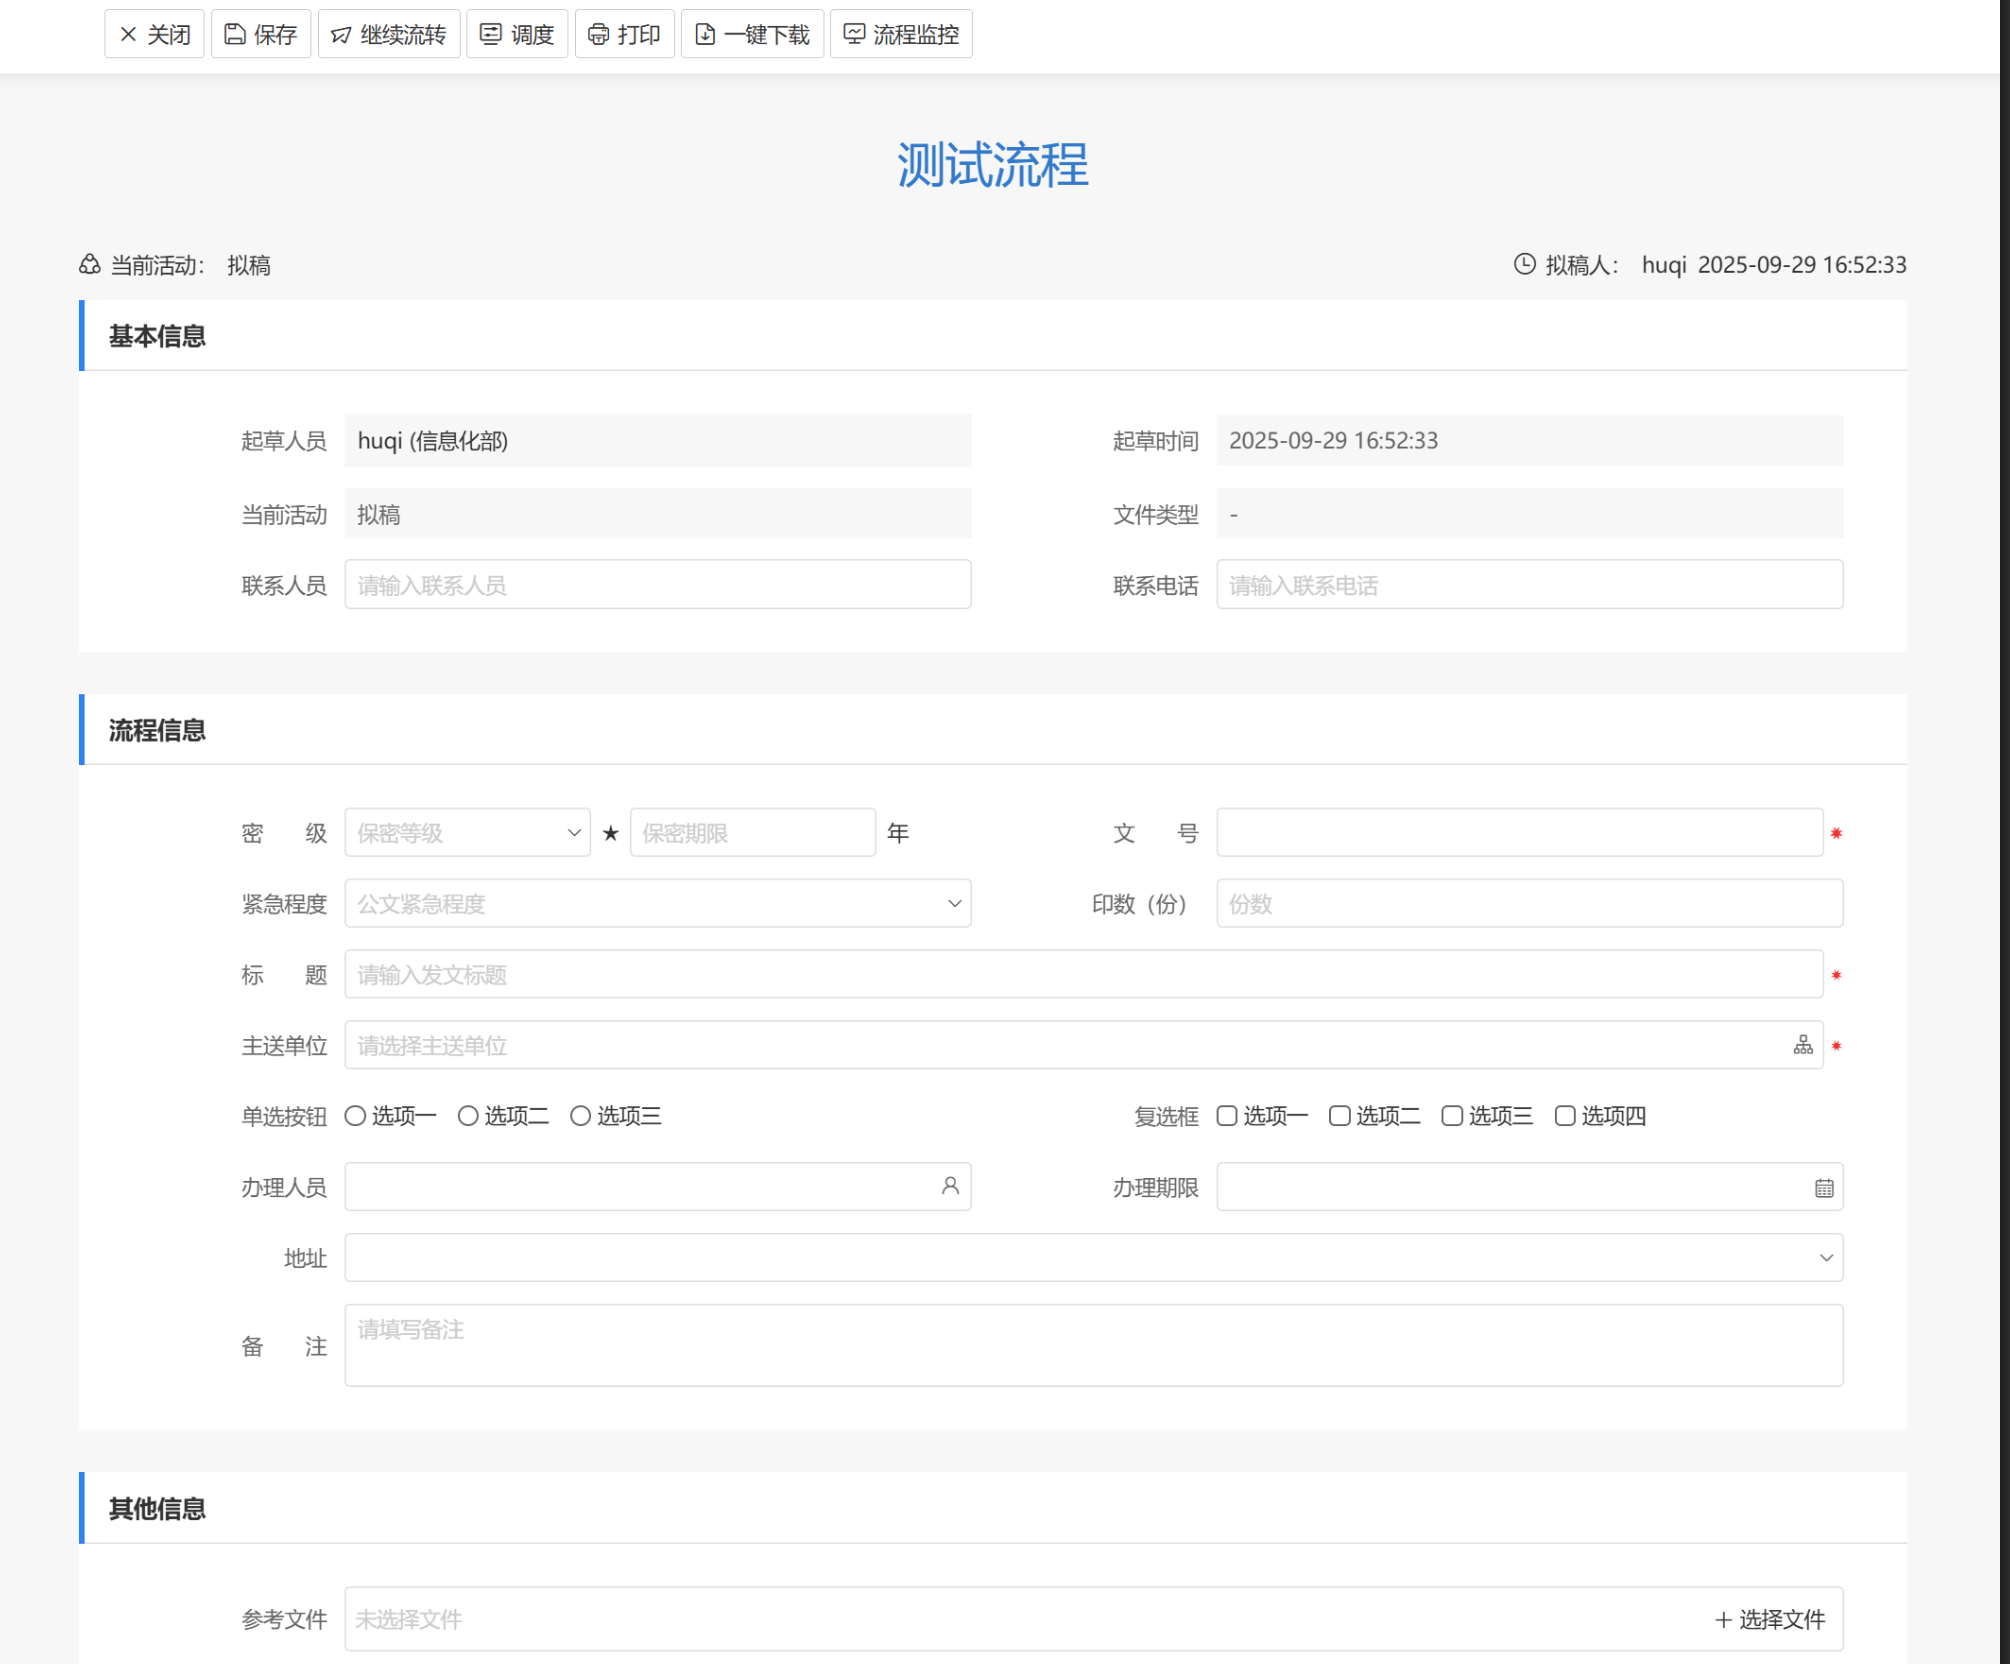The width and height of the screenshot is (2010, 1664).
Task: Click the 选择文件 button
Action: pyautogui.click(x=1769, y=1619)
